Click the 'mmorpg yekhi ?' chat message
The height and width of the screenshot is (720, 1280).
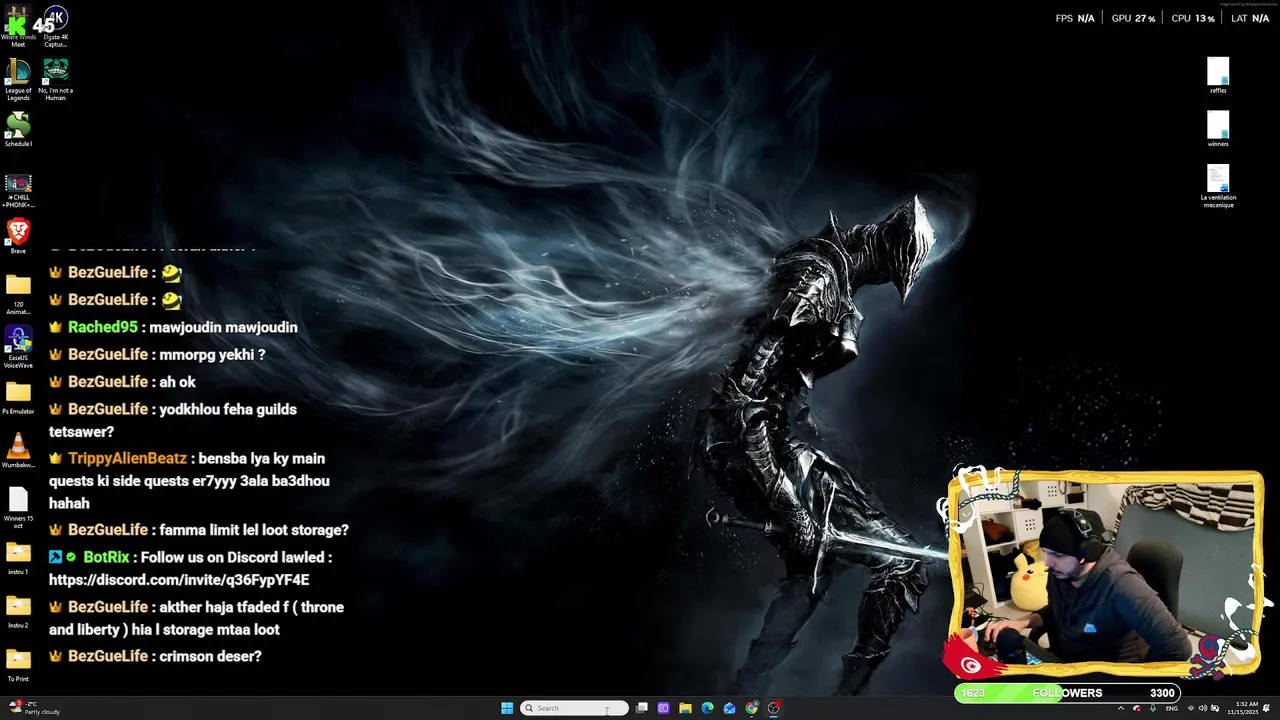click(x=212, y=354)
